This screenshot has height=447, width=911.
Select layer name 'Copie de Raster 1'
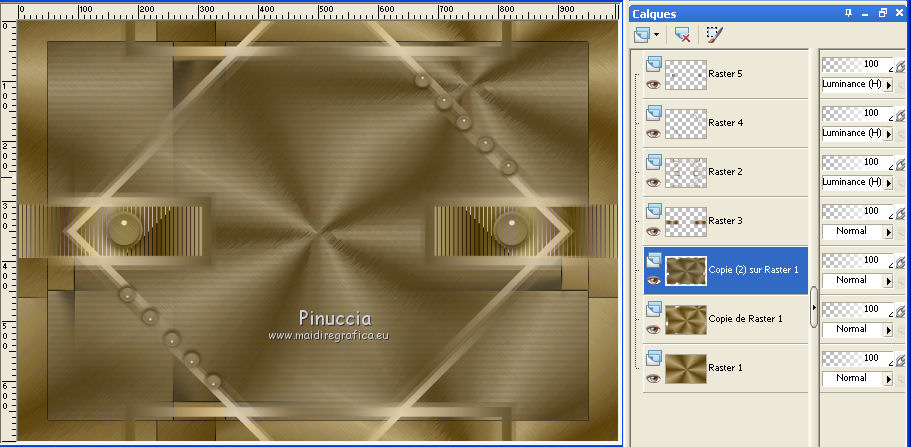point(745,319)
